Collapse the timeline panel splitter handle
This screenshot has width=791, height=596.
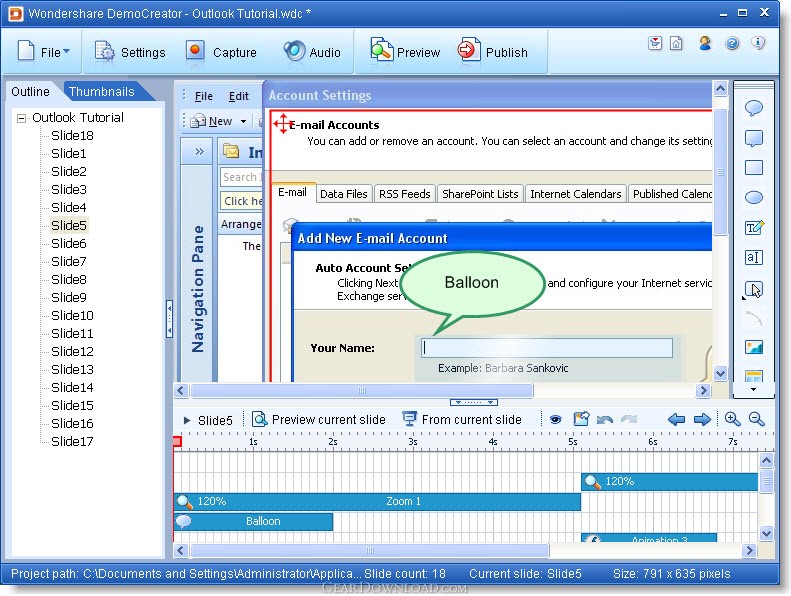474,402
